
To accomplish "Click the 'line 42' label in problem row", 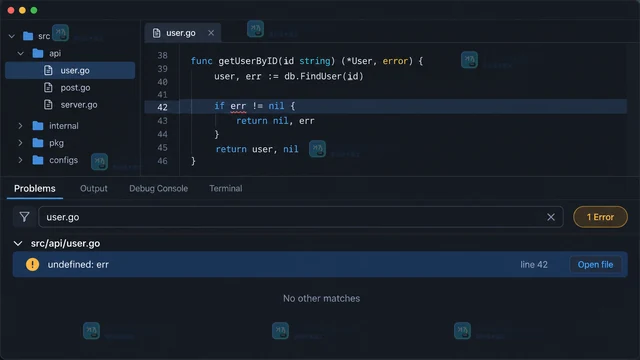I will [534, 264].
